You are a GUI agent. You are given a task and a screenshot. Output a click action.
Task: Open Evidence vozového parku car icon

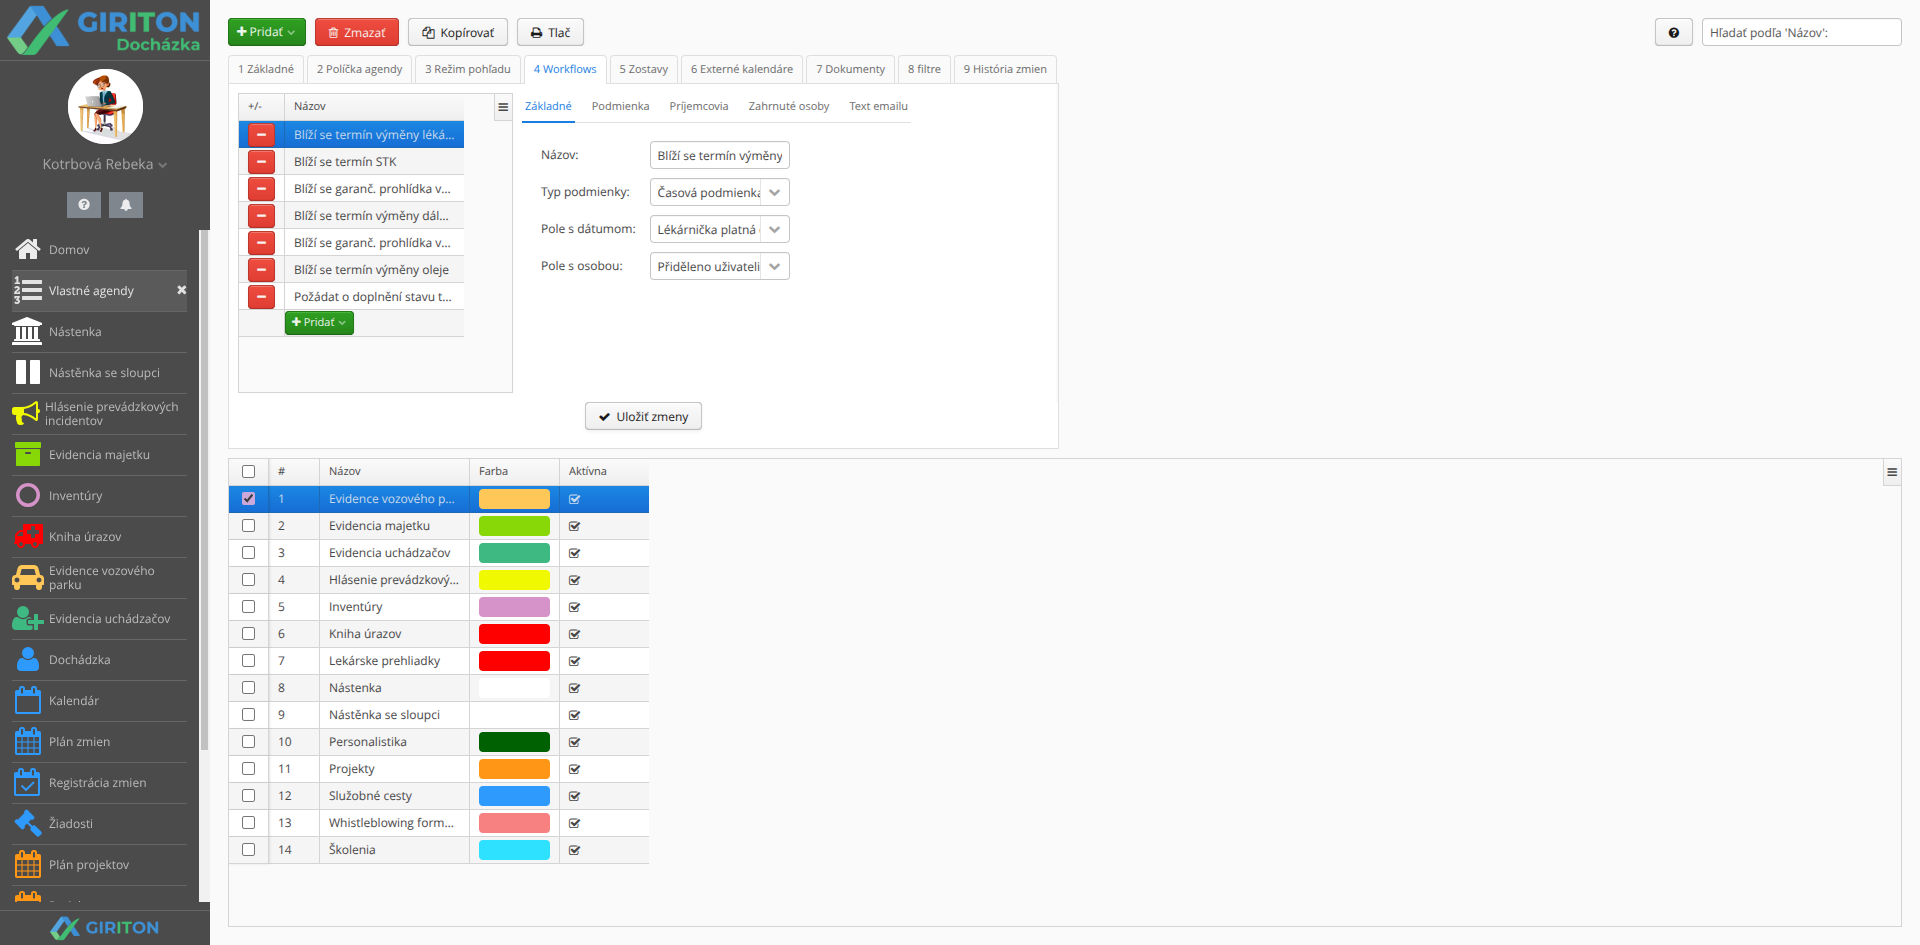click(x=28, y=578)
